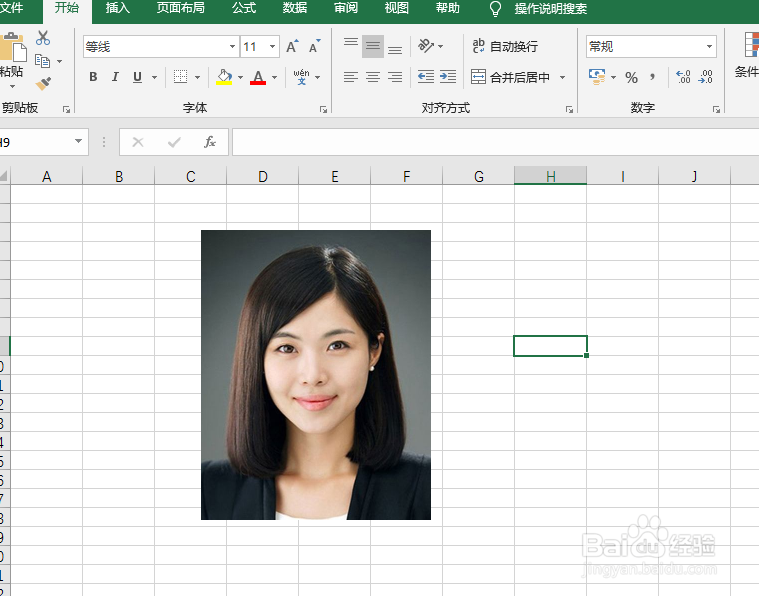Switch to the 数据 tab
The width and height of the screenshot is (759, 596).
click(x=295, y=8)
